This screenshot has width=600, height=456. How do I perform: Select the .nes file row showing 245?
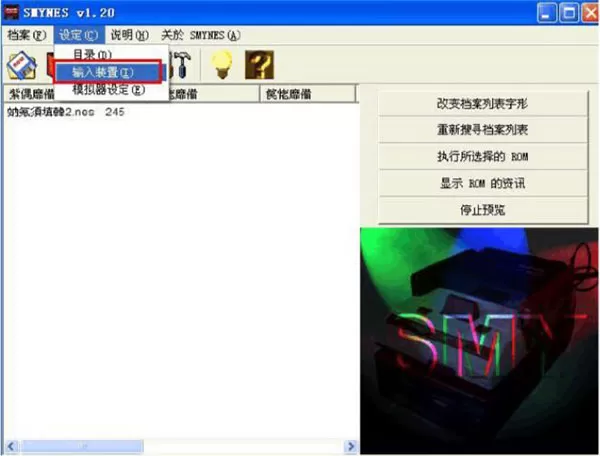coord(66,112)
